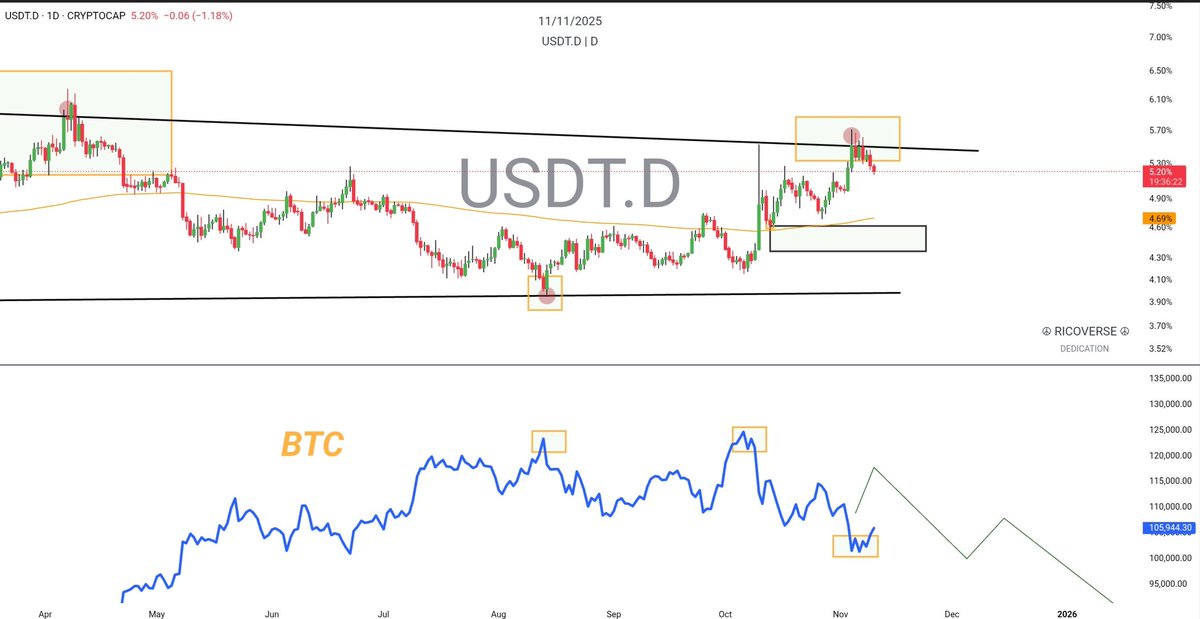Click 3.90% on the price axis
The image size is (1200, 619).
coord(1160,302)
